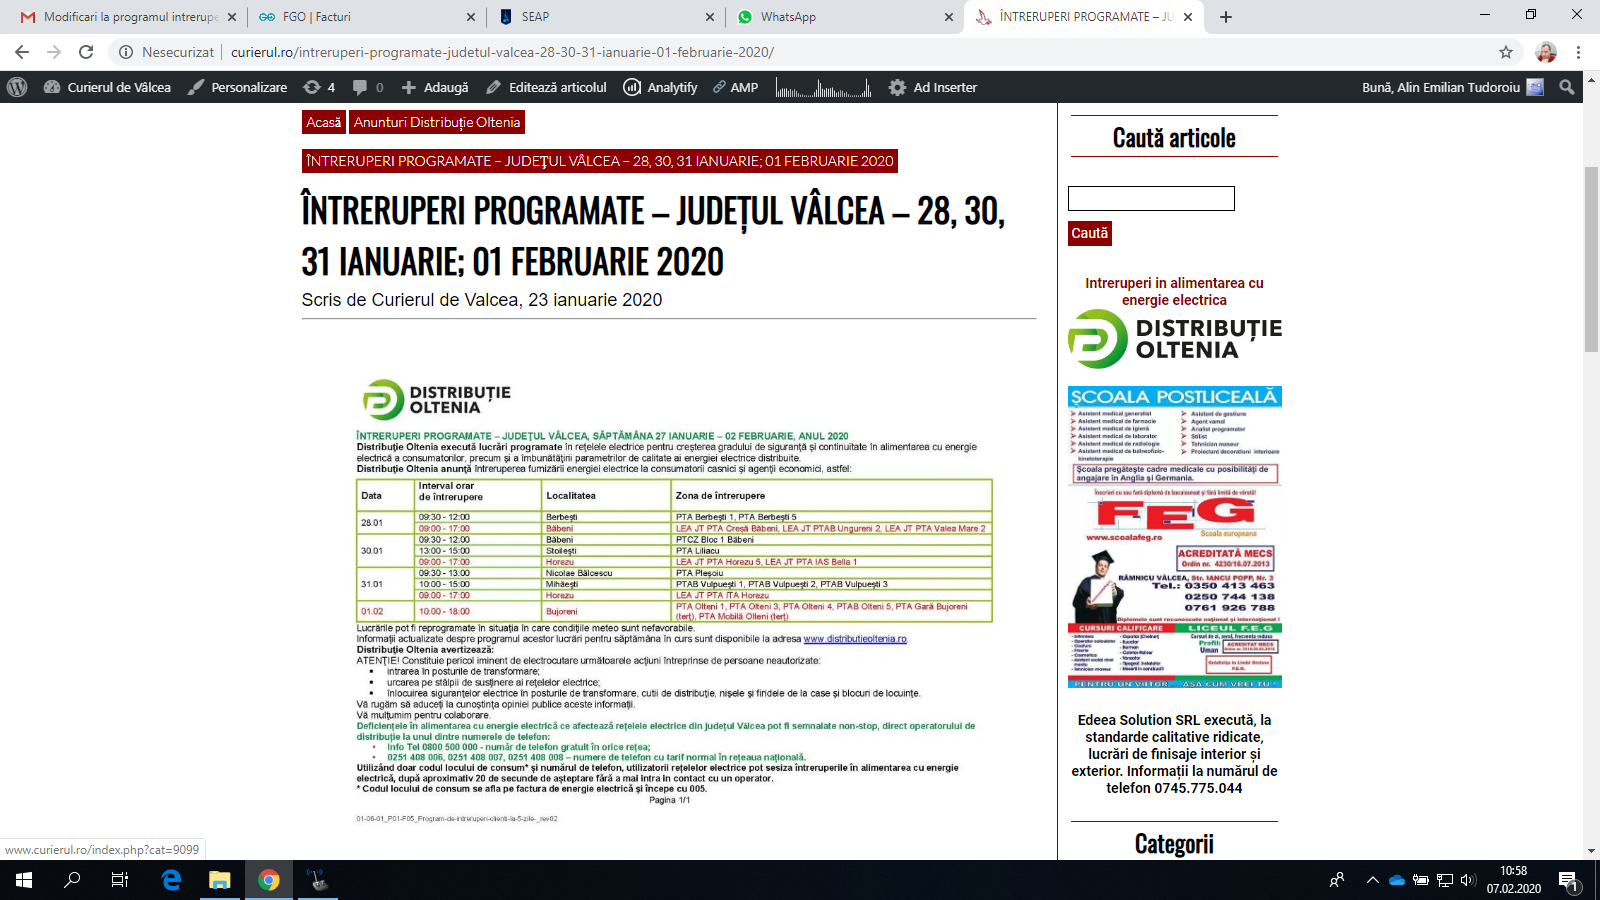Open the comments bubble icon in admin bar

[367, 87]
